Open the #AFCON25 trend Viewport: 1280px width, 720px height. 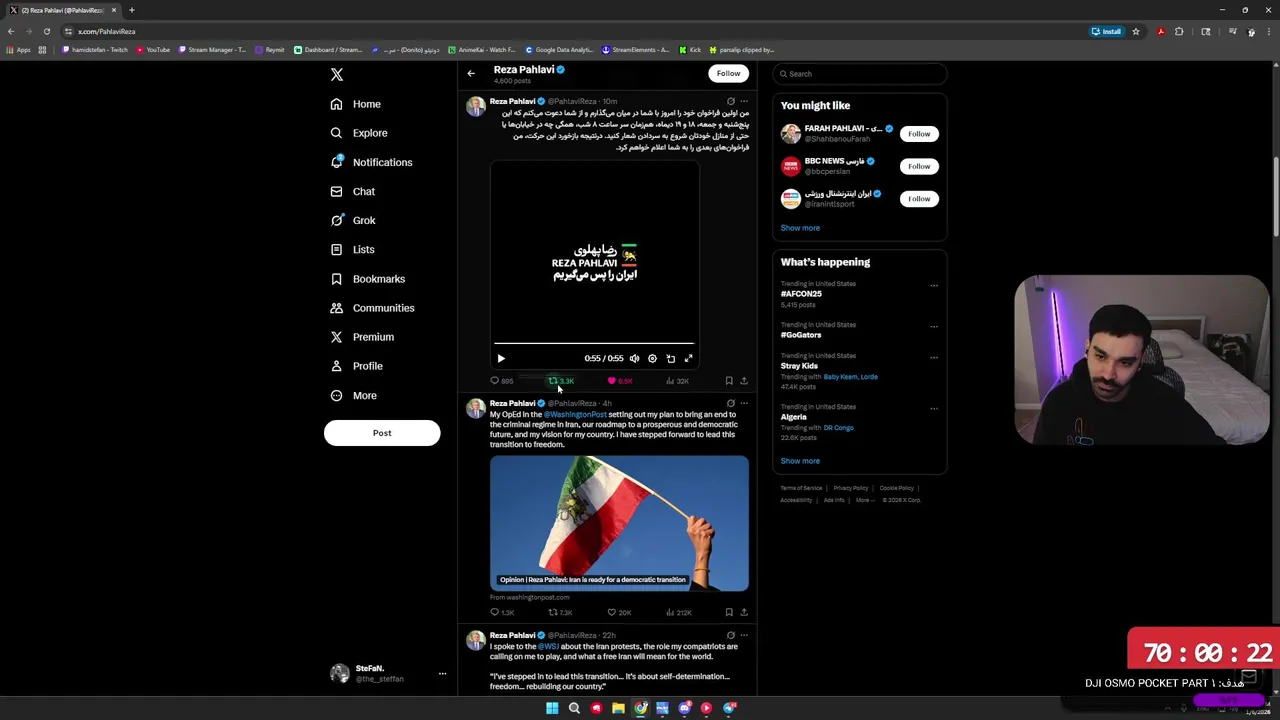[801, 294]
